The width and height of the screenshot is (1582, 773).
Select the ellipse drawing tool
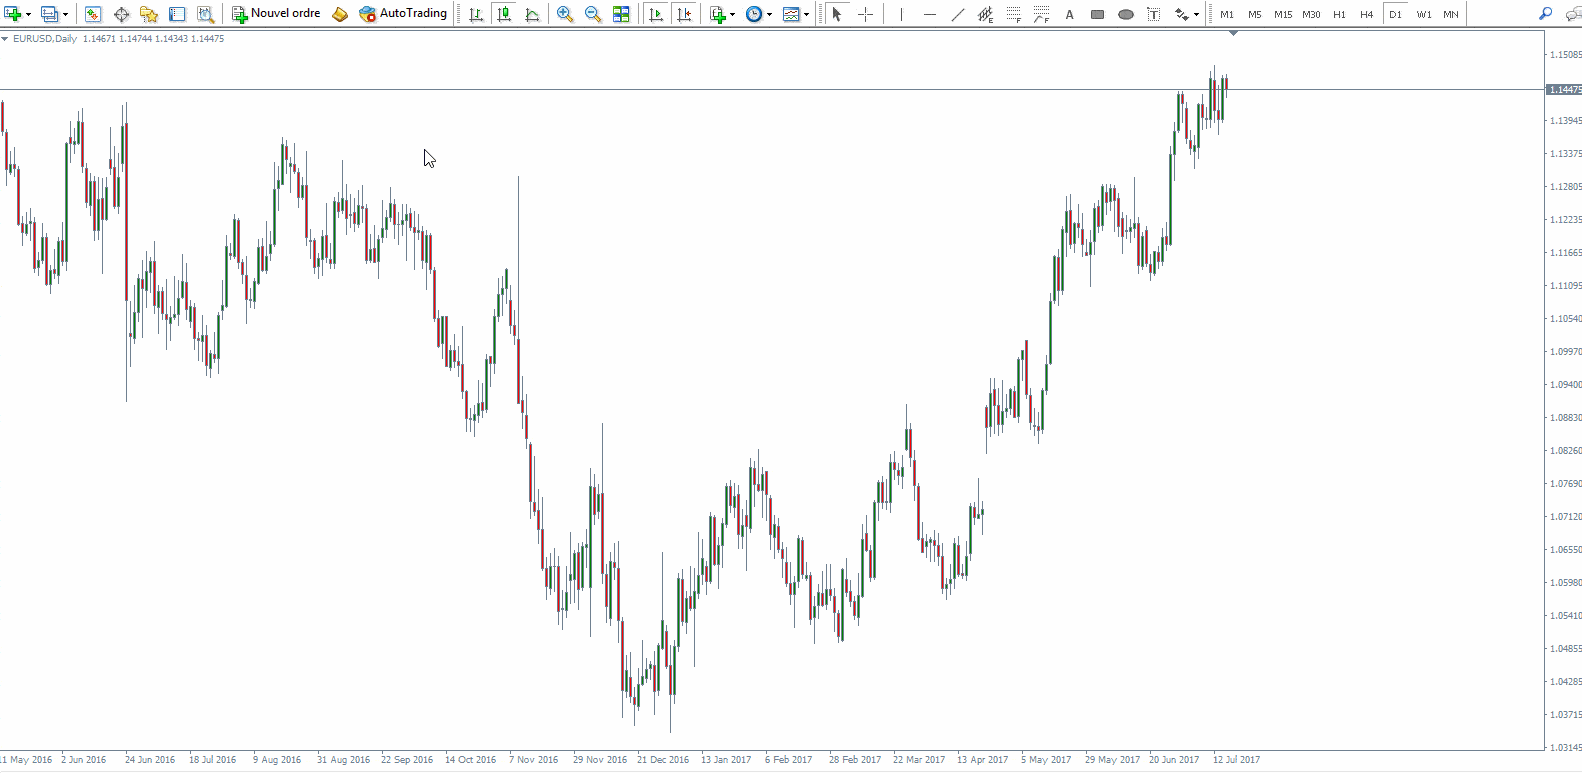[1125, 14]
